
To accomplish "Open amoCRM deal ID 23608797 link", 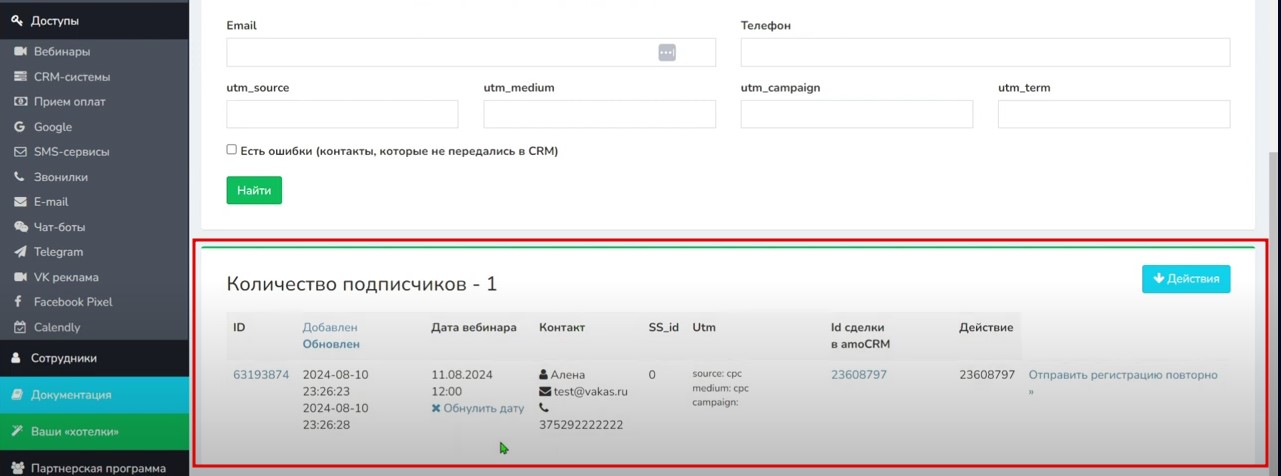I will [x=858, y=375].
